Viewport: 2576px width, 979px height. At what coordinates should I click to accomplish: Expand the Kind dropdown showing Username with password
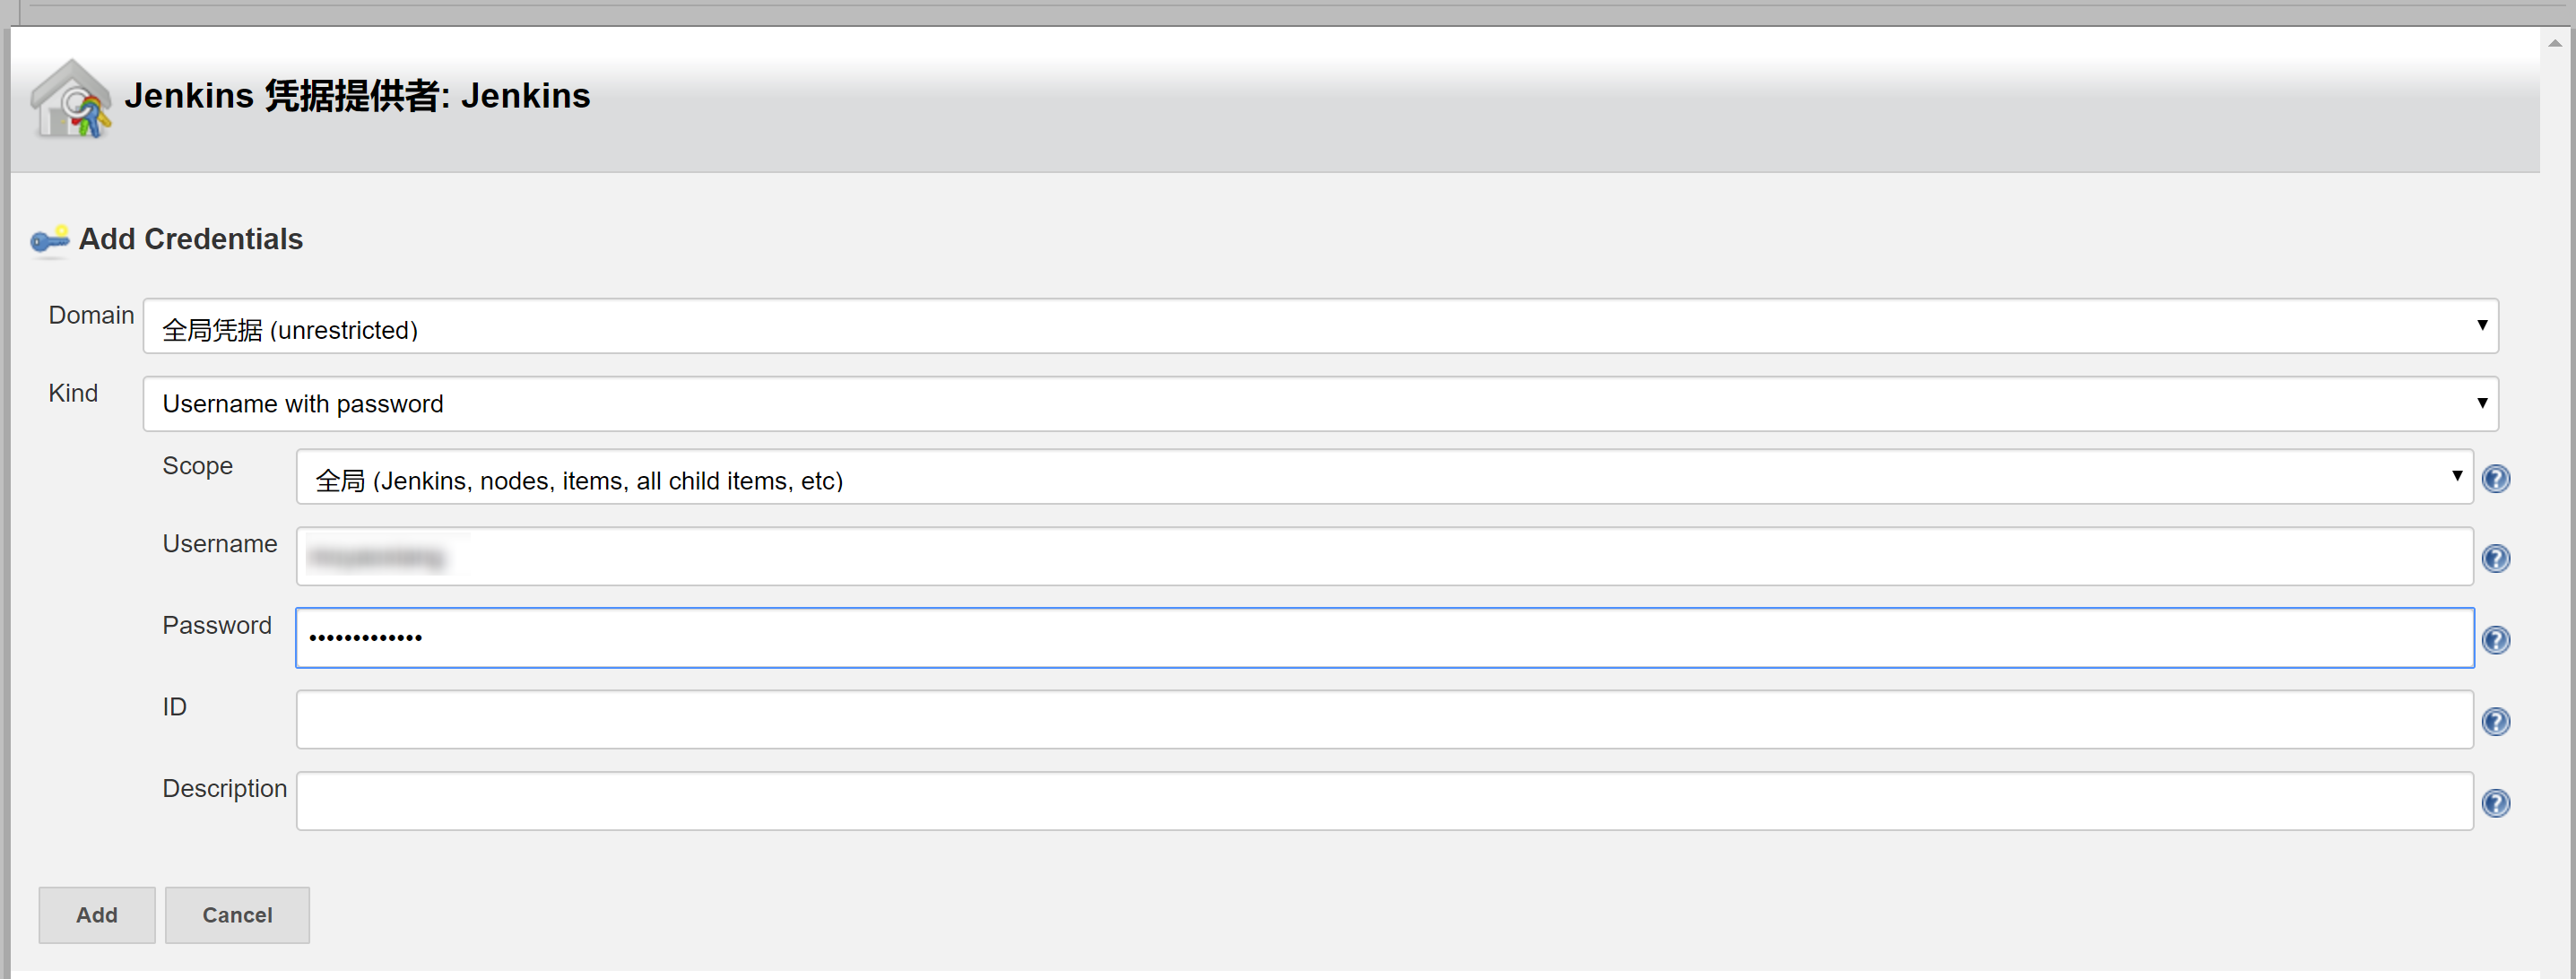[x=1320, y=404]
